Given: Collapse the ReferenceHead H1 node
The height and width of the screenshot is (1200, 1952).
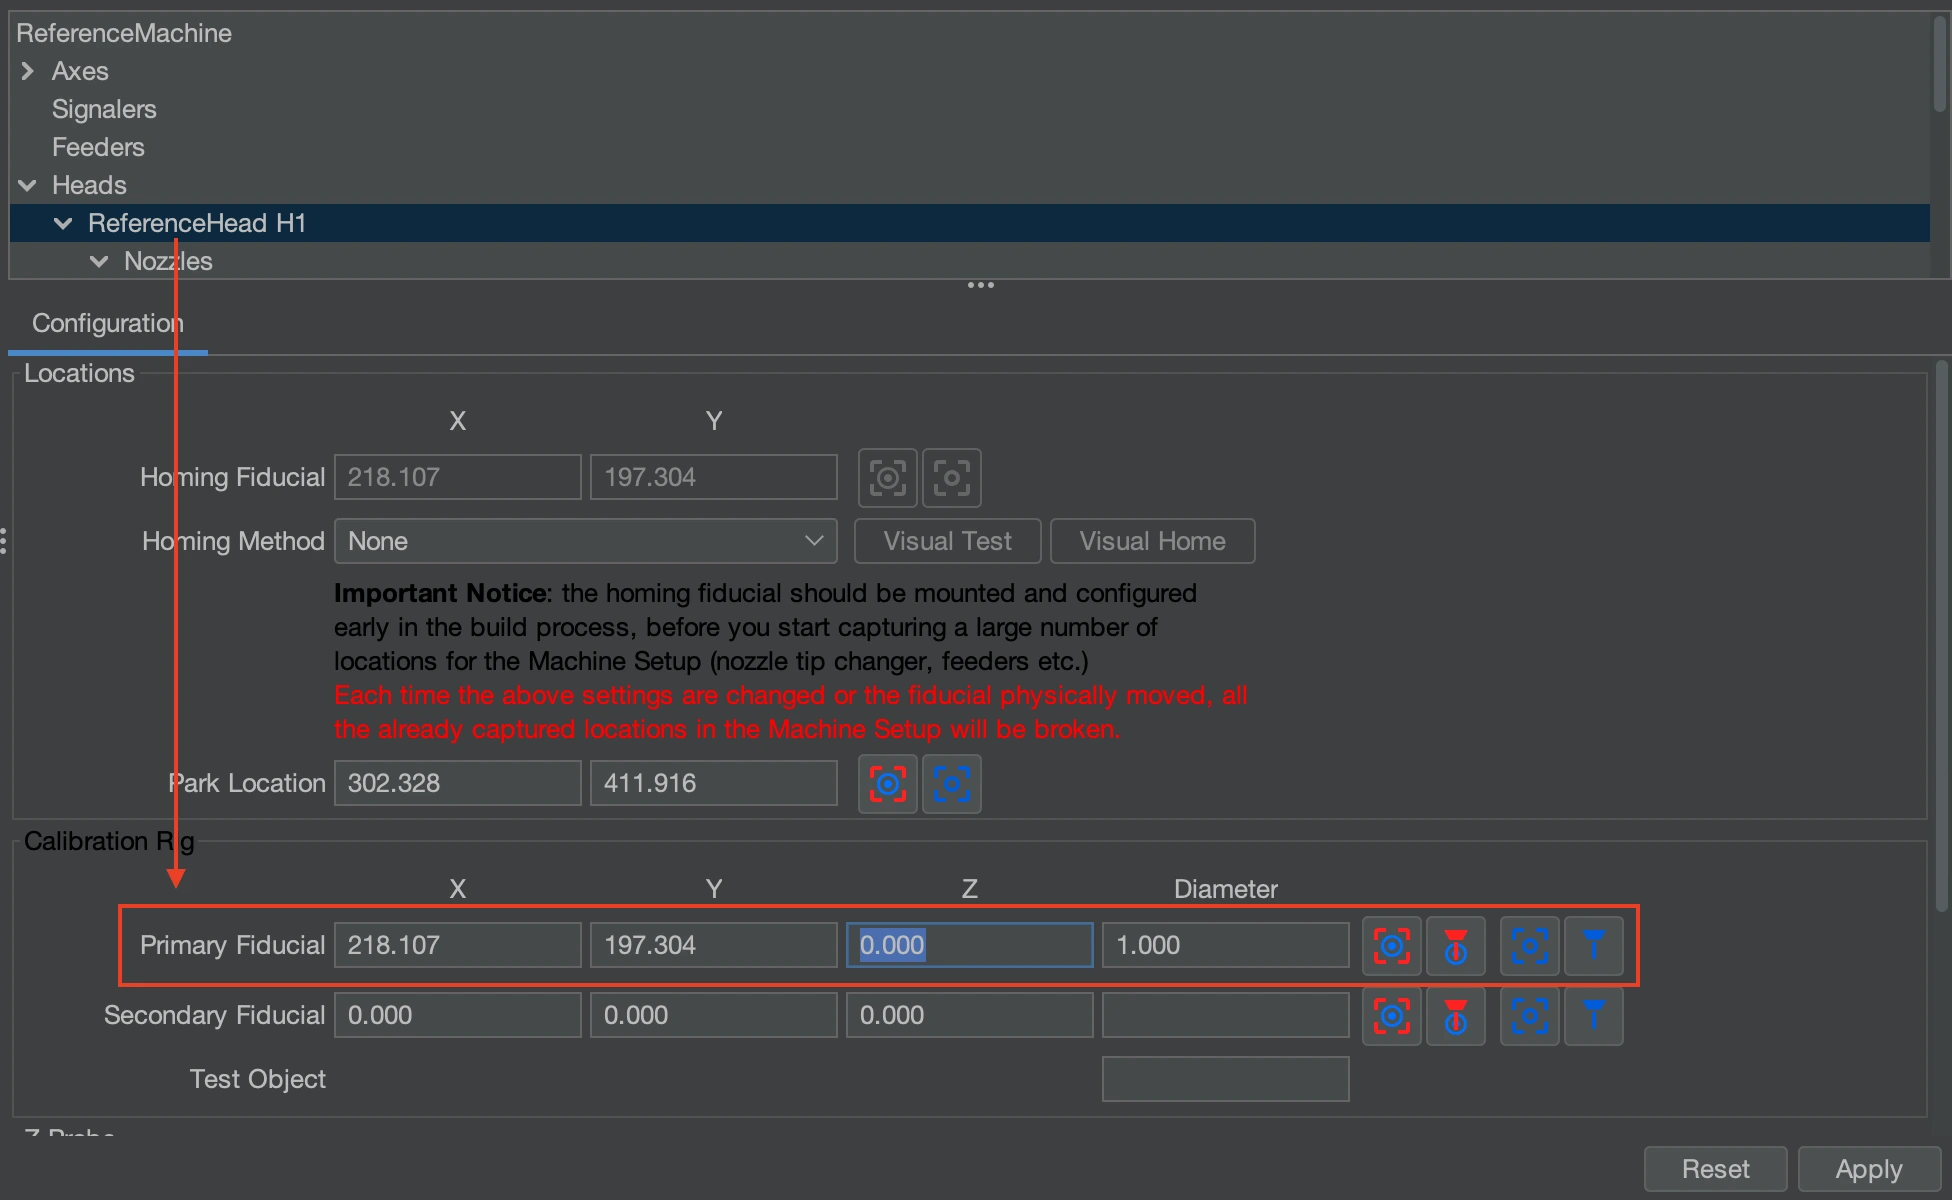Looking at the screenshot, I should tap(63, 223).
